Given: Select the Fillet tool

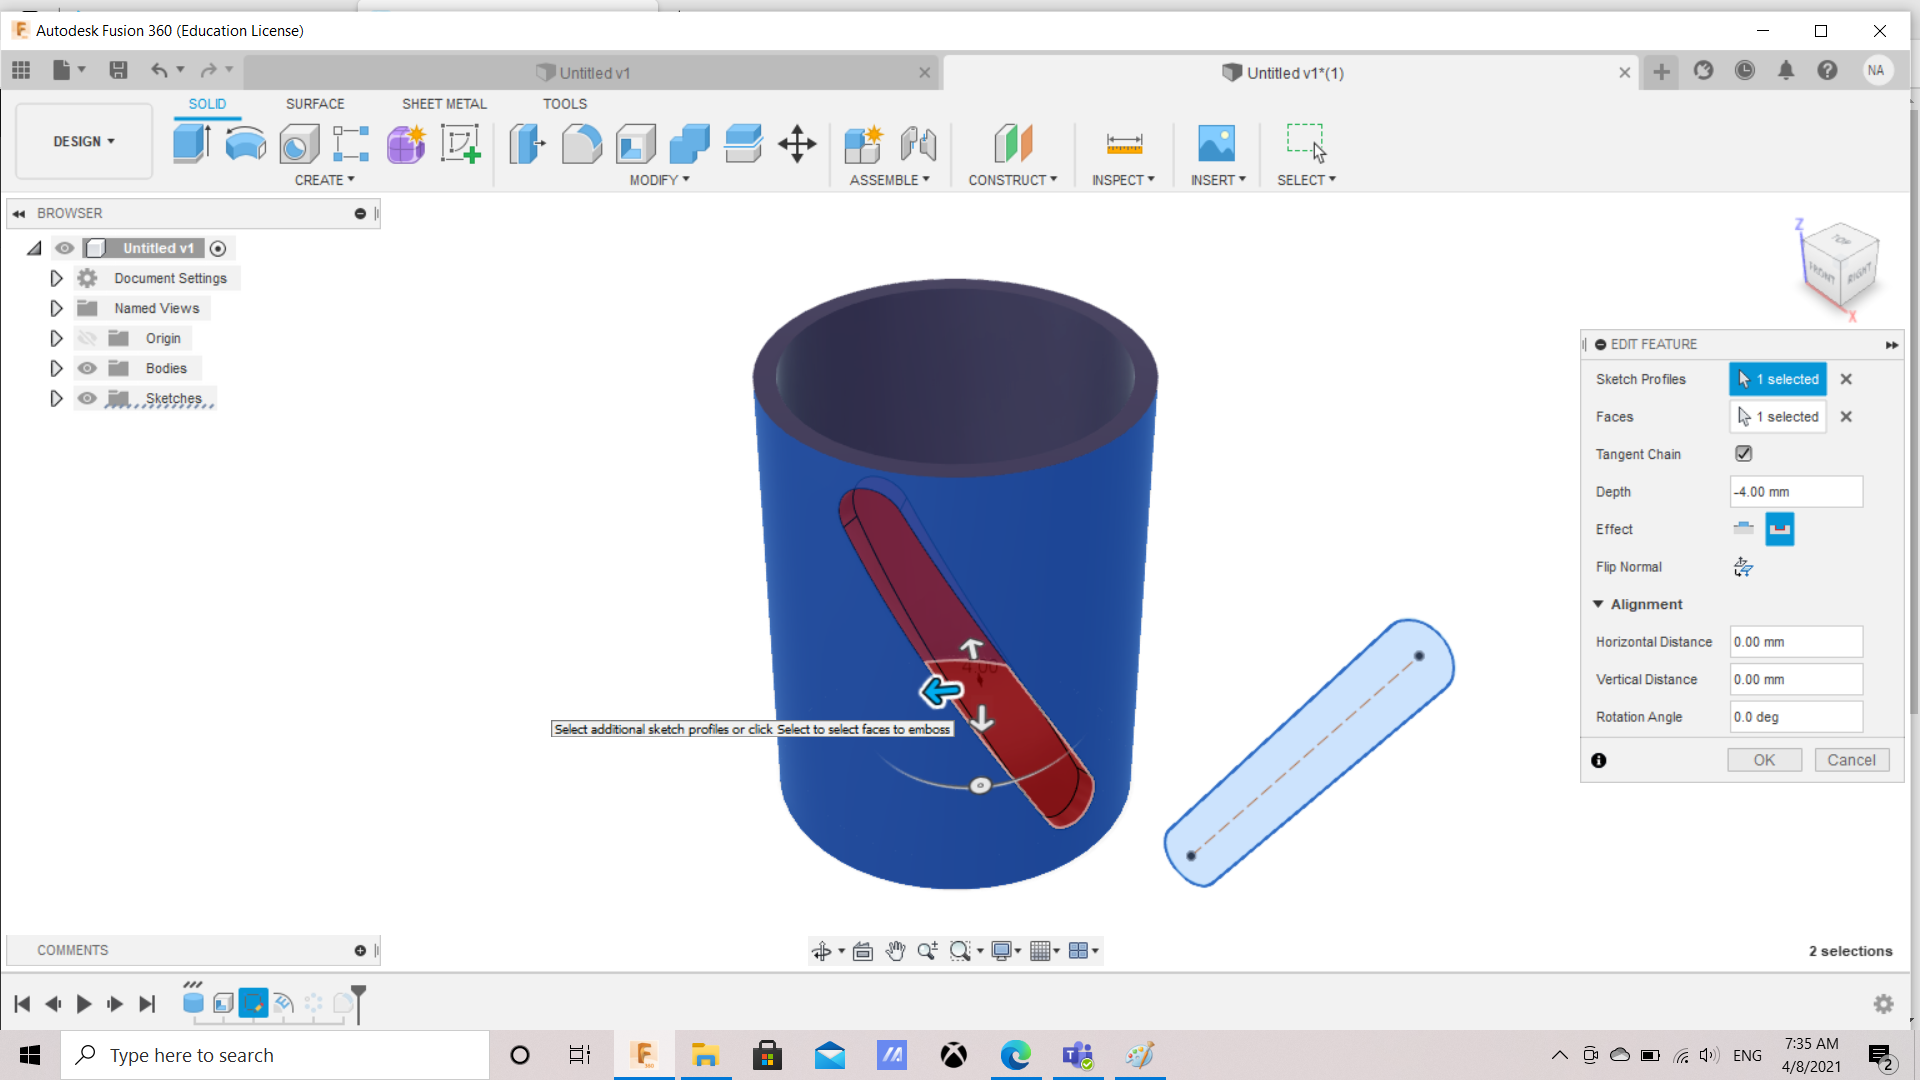Looking at the screenshot, I should click(x=581, y=144).
